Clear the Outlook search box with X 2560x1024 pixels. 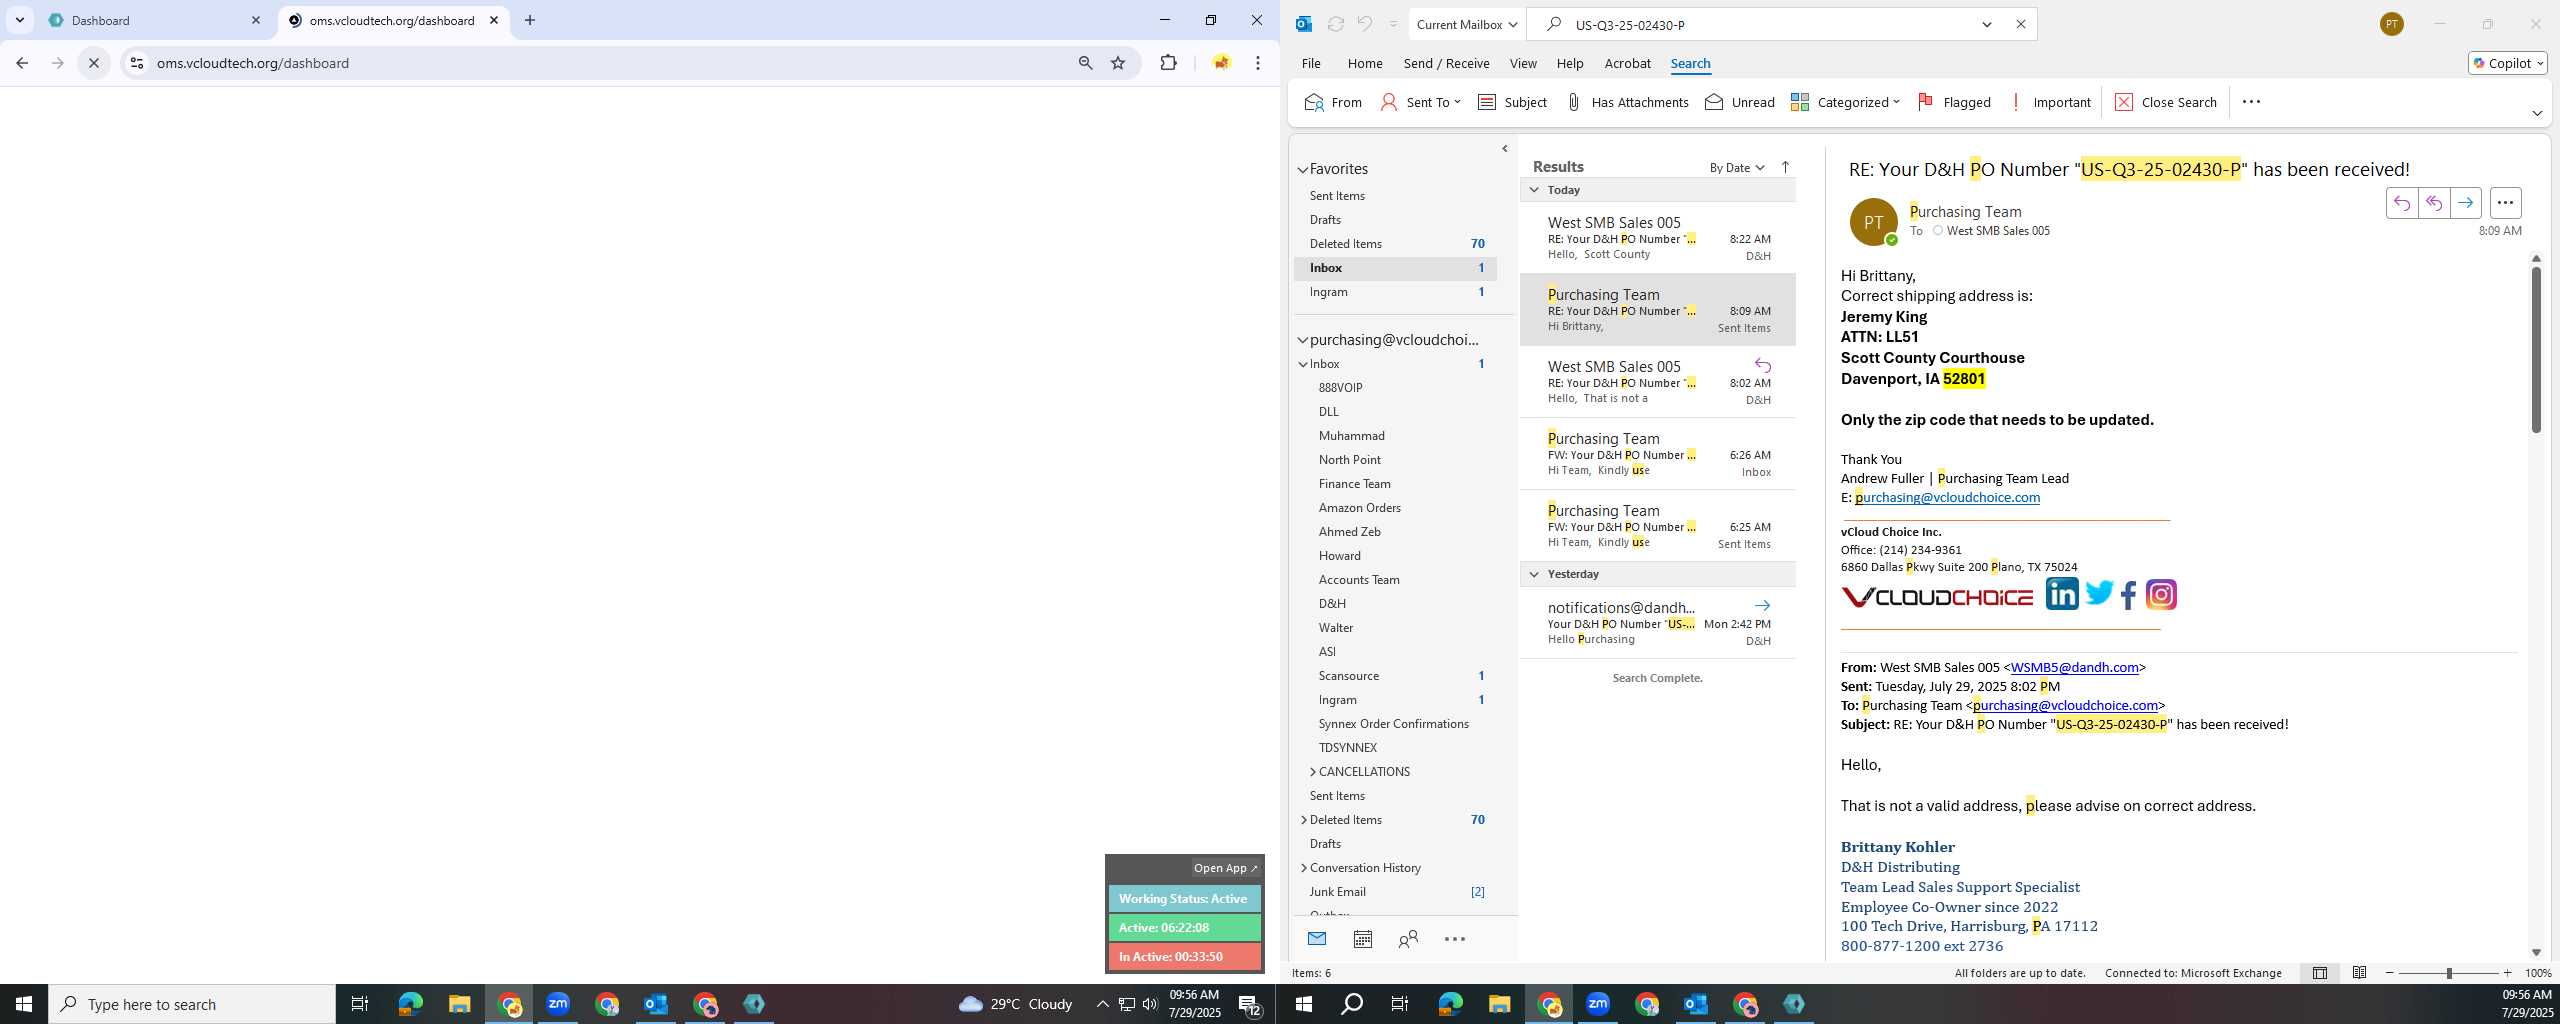[2020, 24]
